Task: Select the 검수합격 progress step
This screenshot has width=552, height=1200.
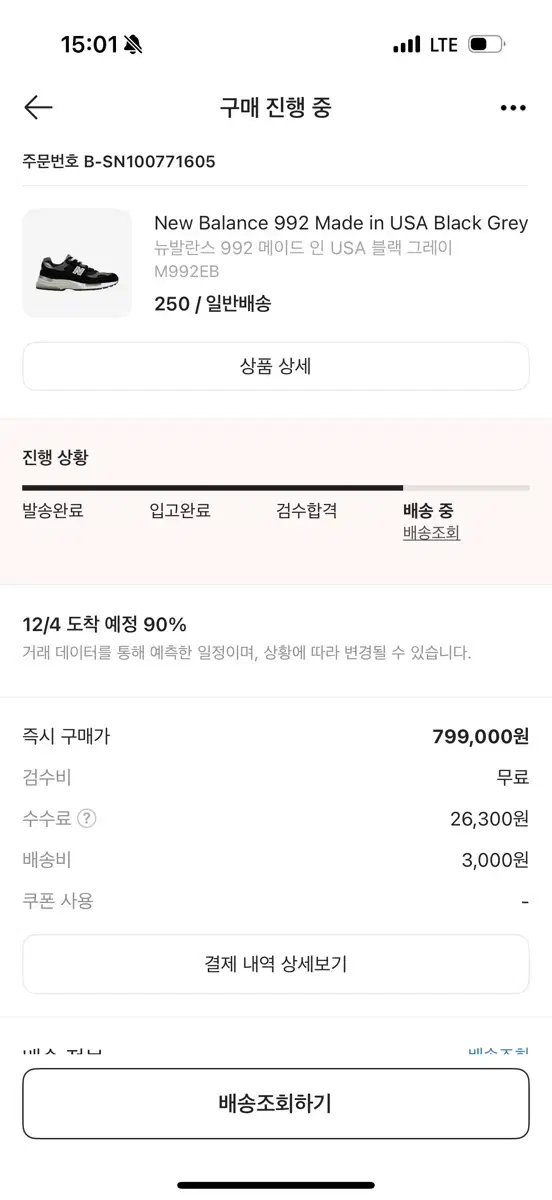Action: 307,511
